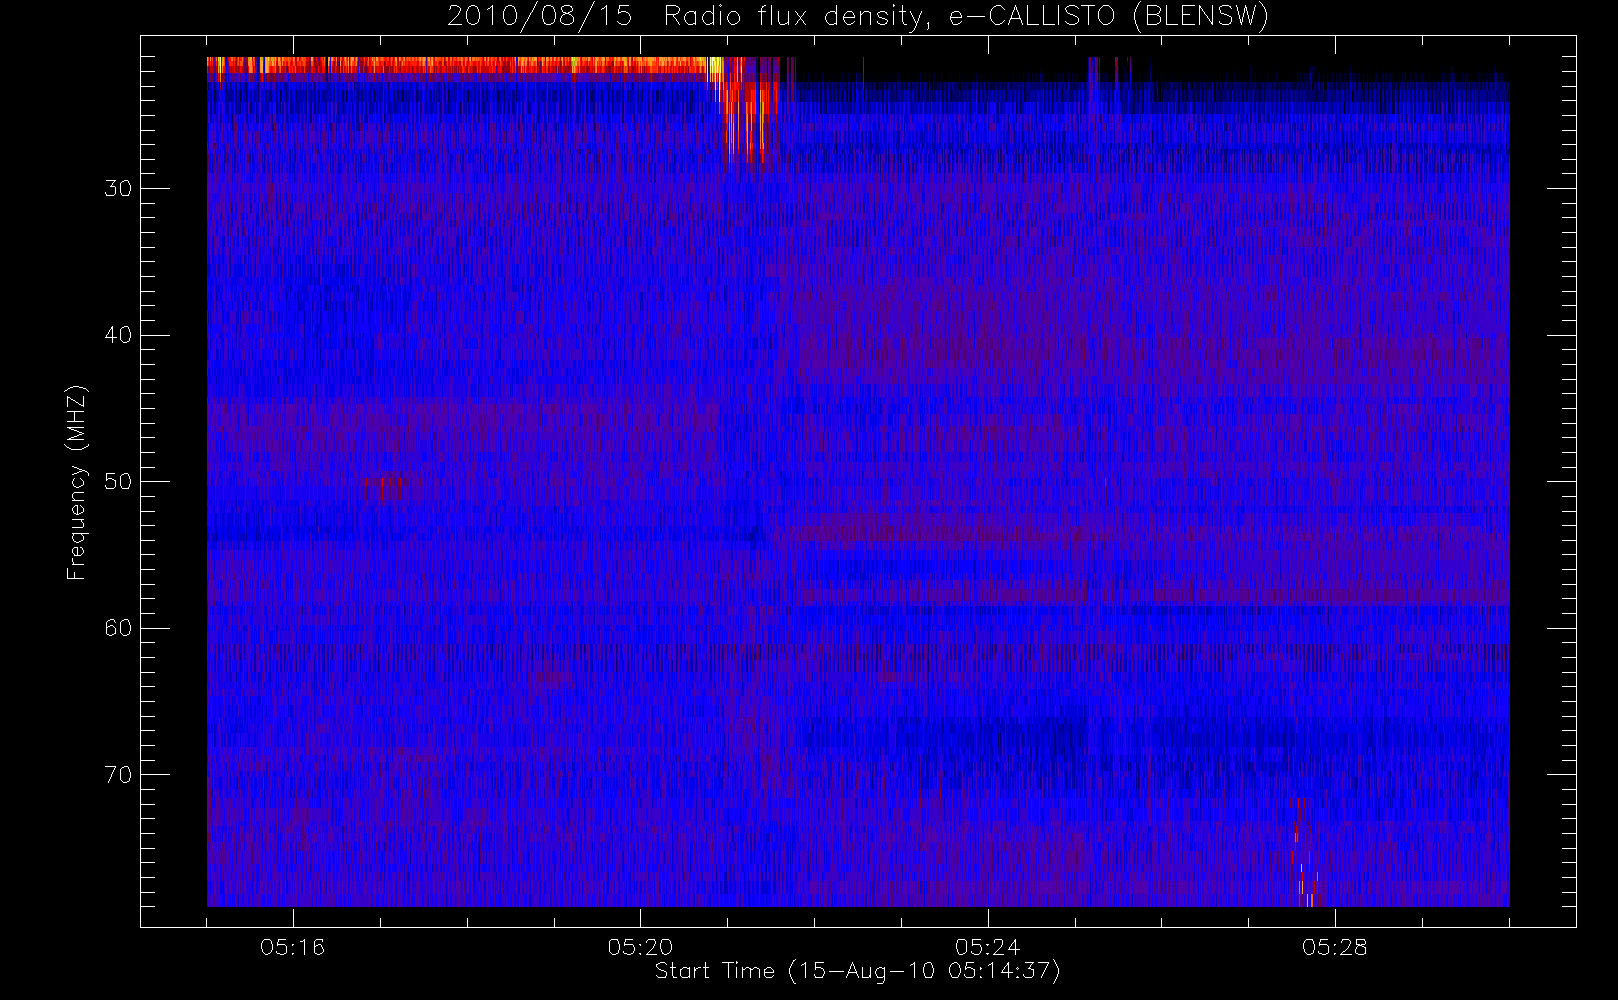The image size is (1618, 1000).
Task: Click the 40 frequency tick label
Action: click(118, 335)
